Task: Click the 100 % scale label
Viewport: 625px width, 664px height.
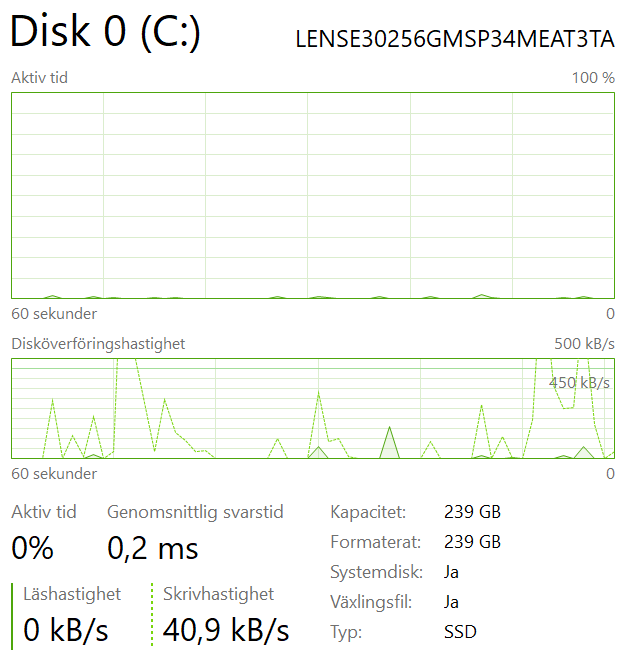Action: [593, 78]
